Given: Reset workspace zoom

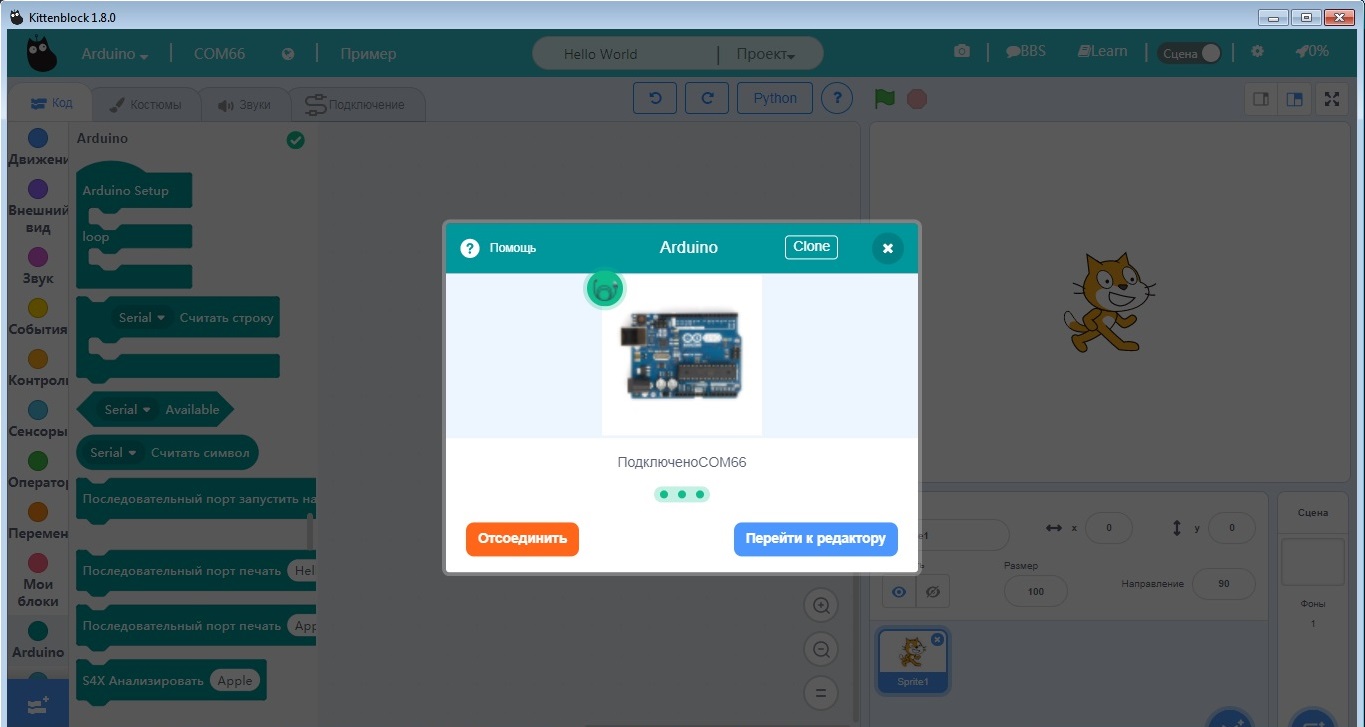Looking at the screenshot, I should (x=821, y=692).
